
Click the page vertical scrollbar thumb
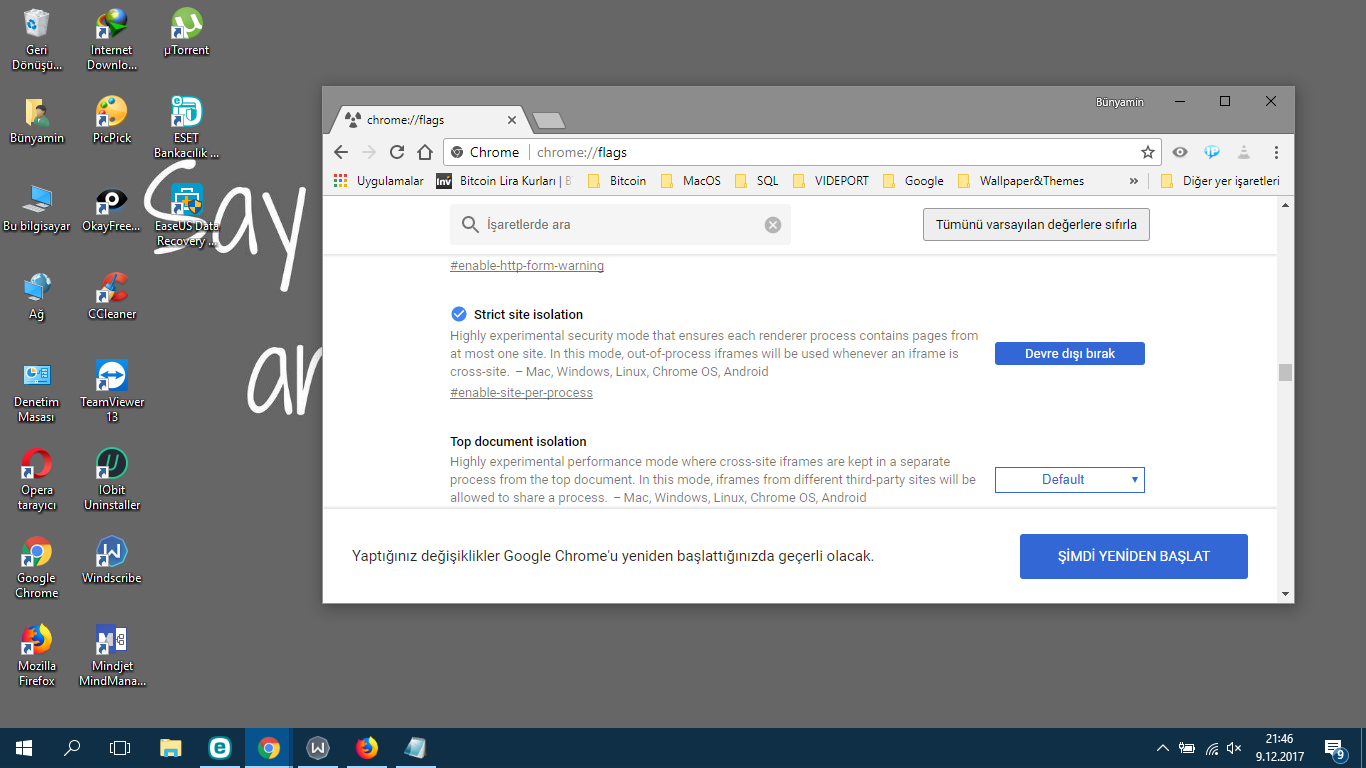tap(1285, 373)
